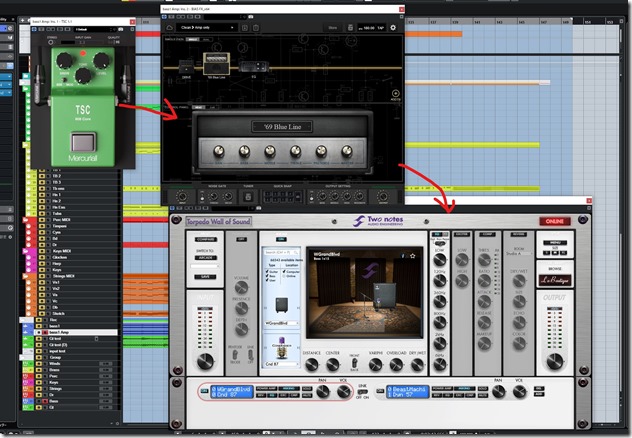Click the Arcade mode button
Viewport: 632px width, 438px height.
(x=206, y=257)
